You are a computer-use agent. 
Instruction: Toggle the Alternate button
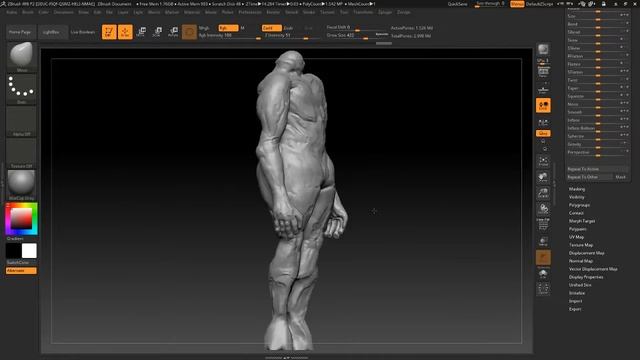(21, 271)
